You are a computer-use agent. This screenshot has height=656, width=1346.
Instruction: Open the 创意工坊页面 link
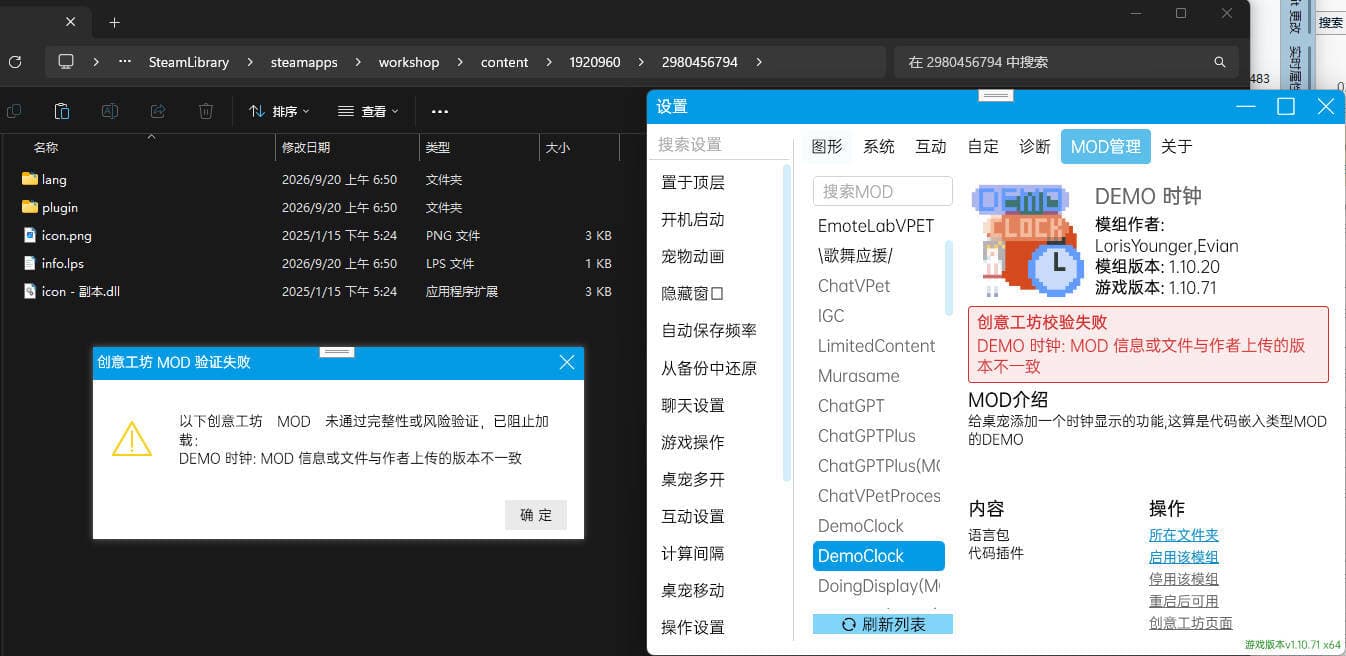1191,623
